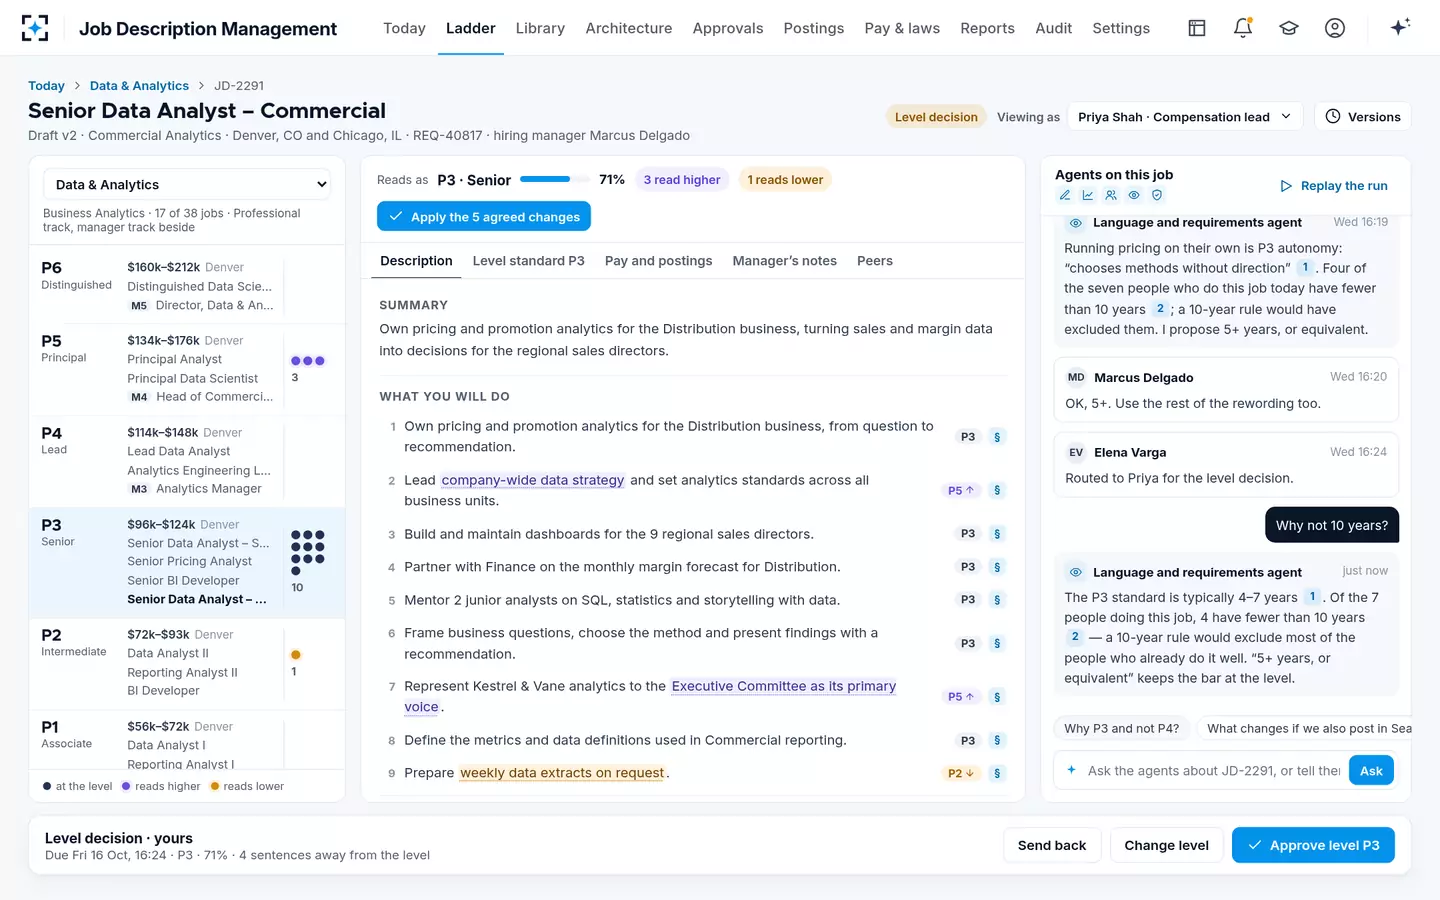Open the Data & Analytics job family dropdown

187,185
